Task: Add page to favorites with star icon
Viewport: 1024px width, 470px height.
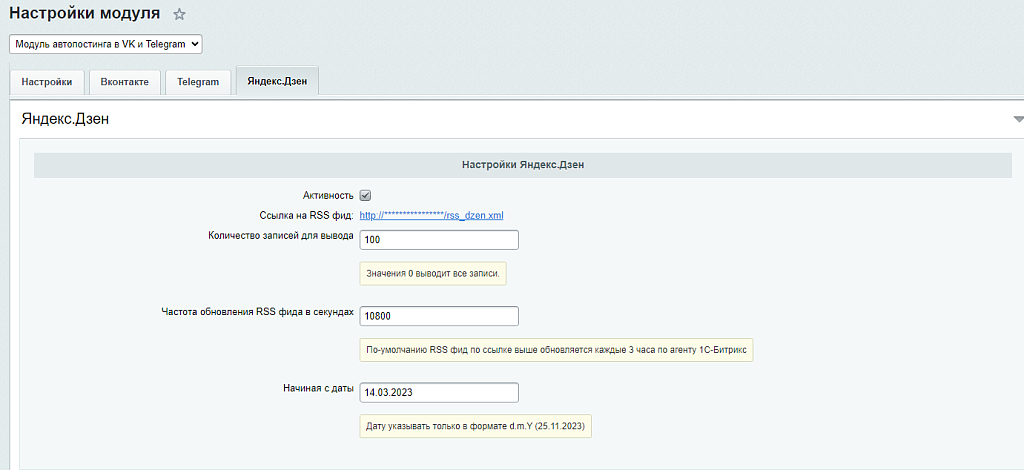Action: pos(179,14)
